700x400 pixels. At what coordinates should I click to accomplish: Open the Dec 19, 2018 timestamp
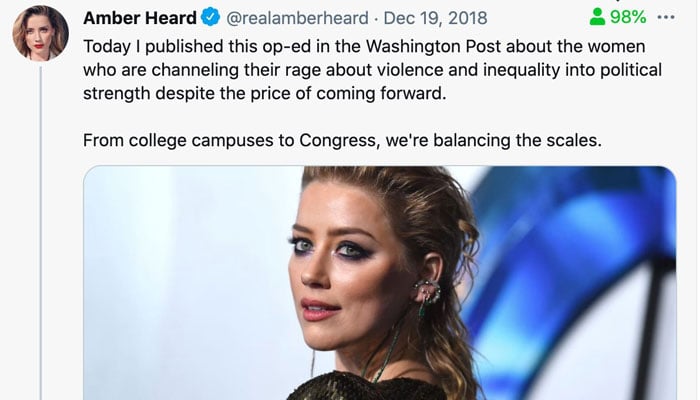(433, 17)
